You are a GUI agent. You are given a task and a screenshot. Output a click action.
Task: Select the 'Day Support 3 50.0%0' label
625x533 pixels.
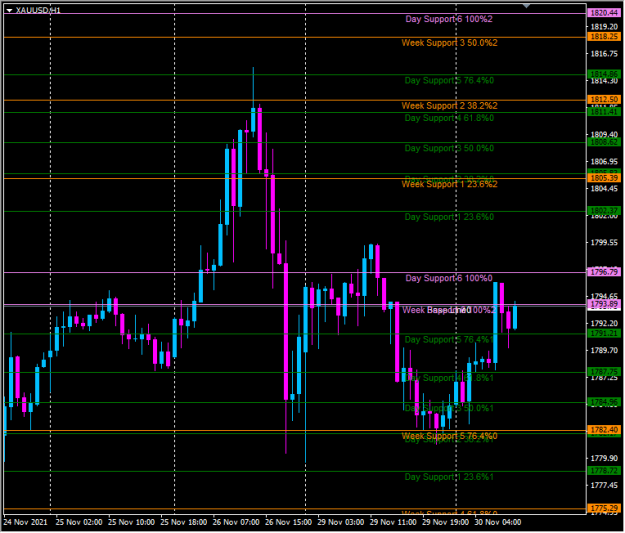tap(449, 148)
